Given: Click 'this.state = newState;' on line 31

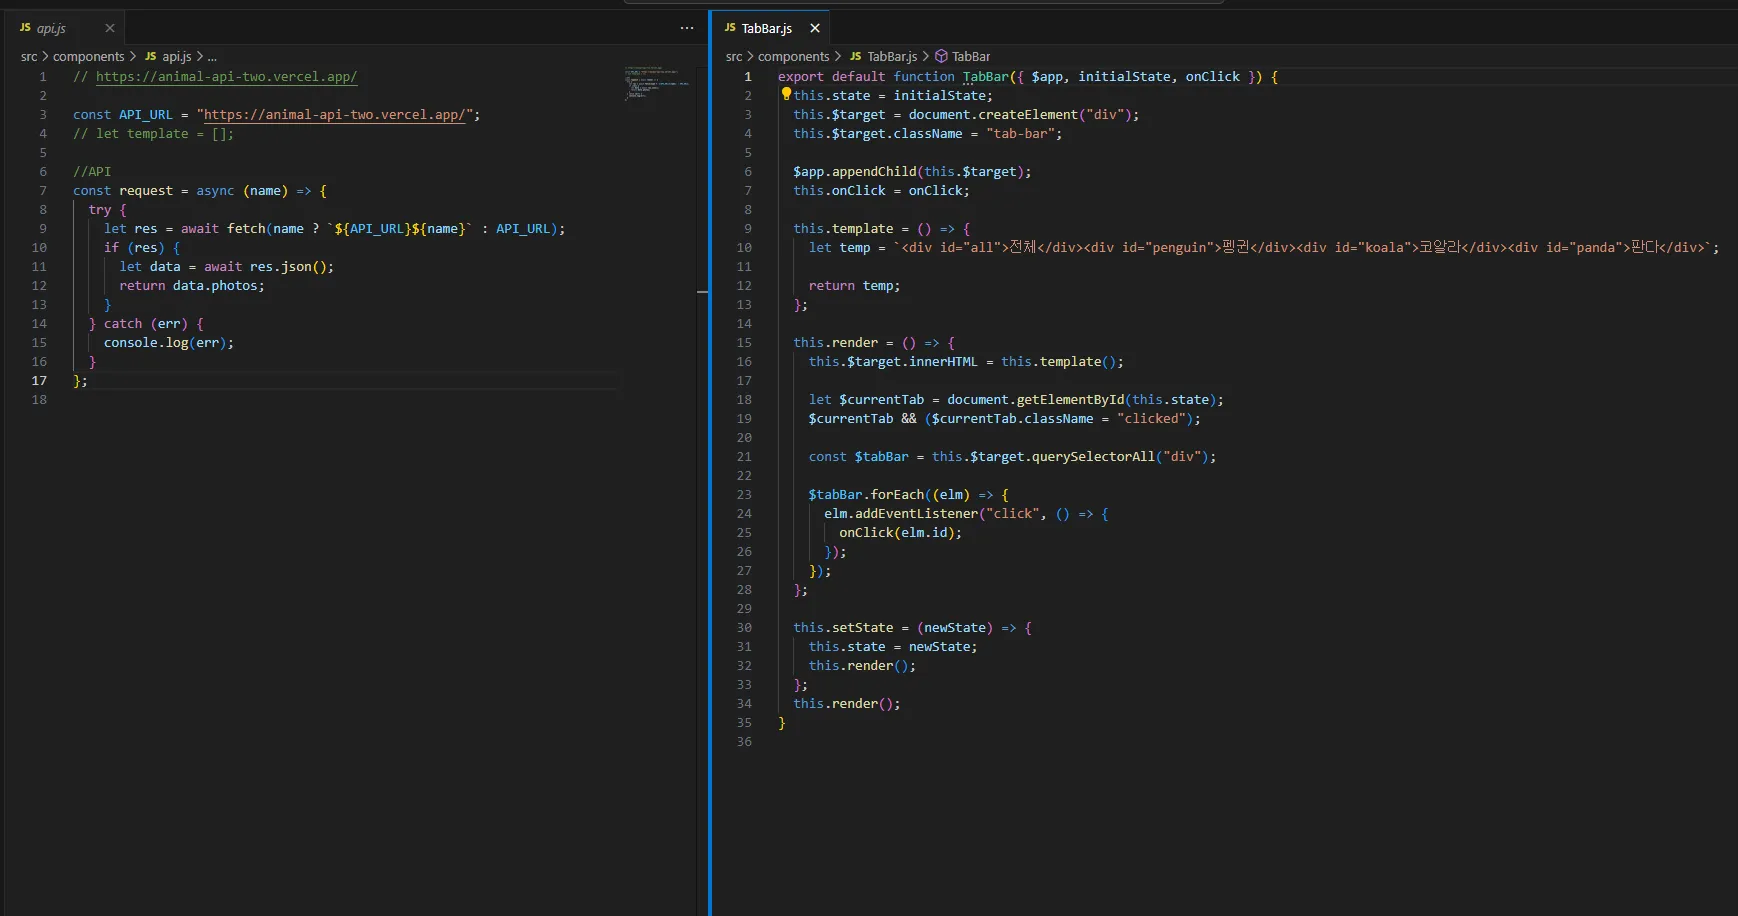Looking at the screenshot, I should coord(893,647).
